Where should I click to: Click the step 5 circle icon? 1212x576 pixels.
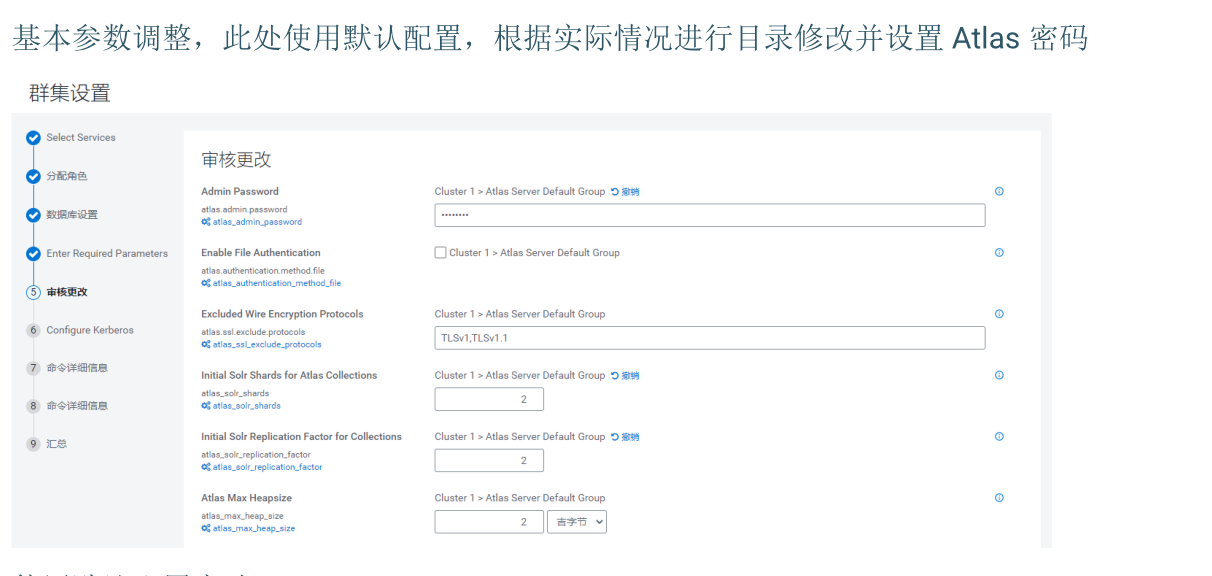(x=33, y=292)
